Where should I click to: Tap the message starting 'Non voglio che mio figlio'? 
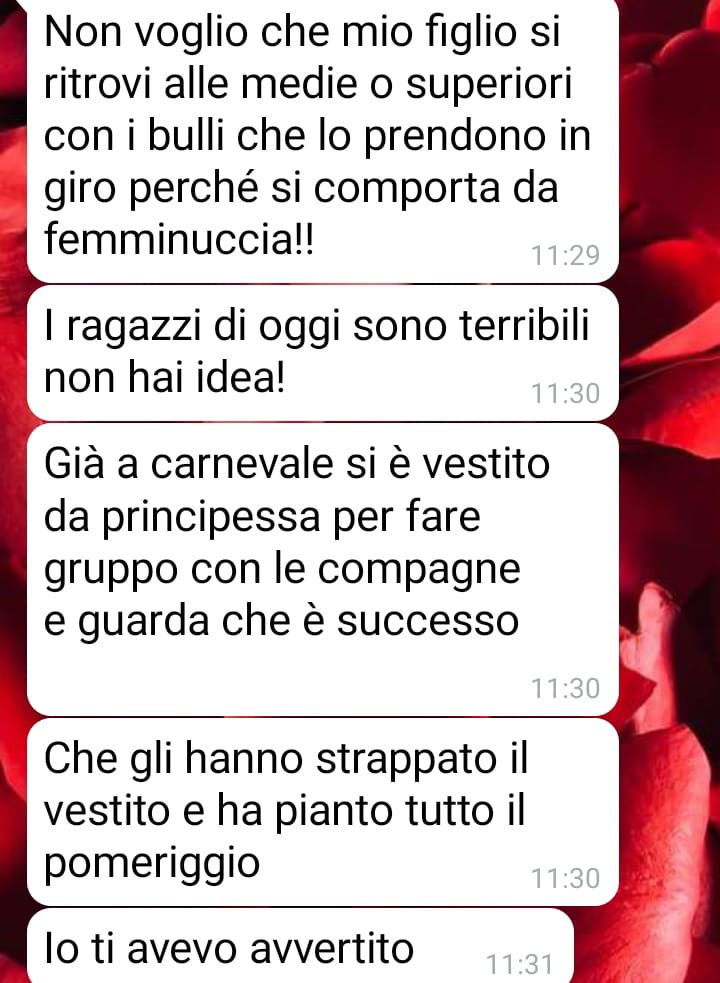[x=322, y=140]
